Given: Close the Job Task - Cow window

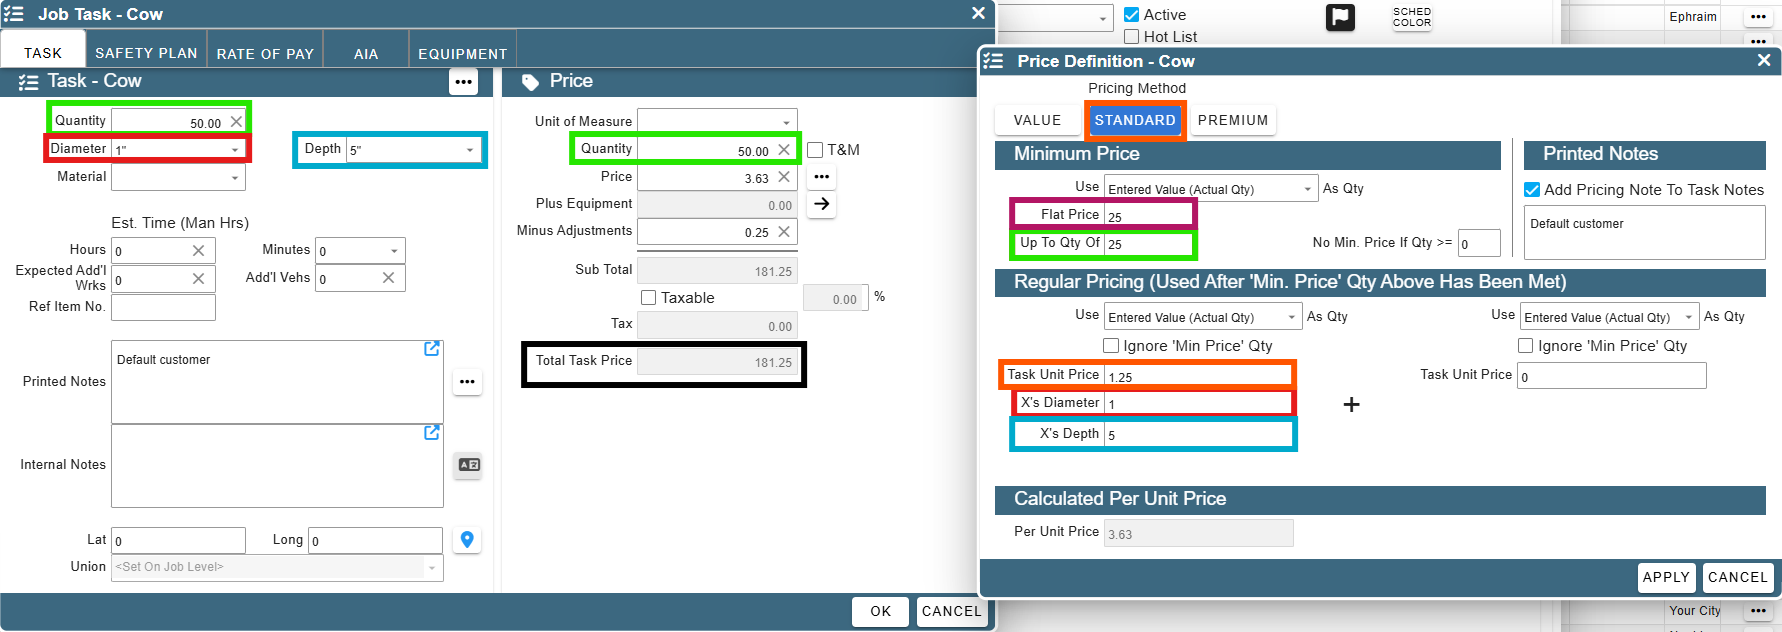Looking at the screenshot, I should (x=979, y=13).
